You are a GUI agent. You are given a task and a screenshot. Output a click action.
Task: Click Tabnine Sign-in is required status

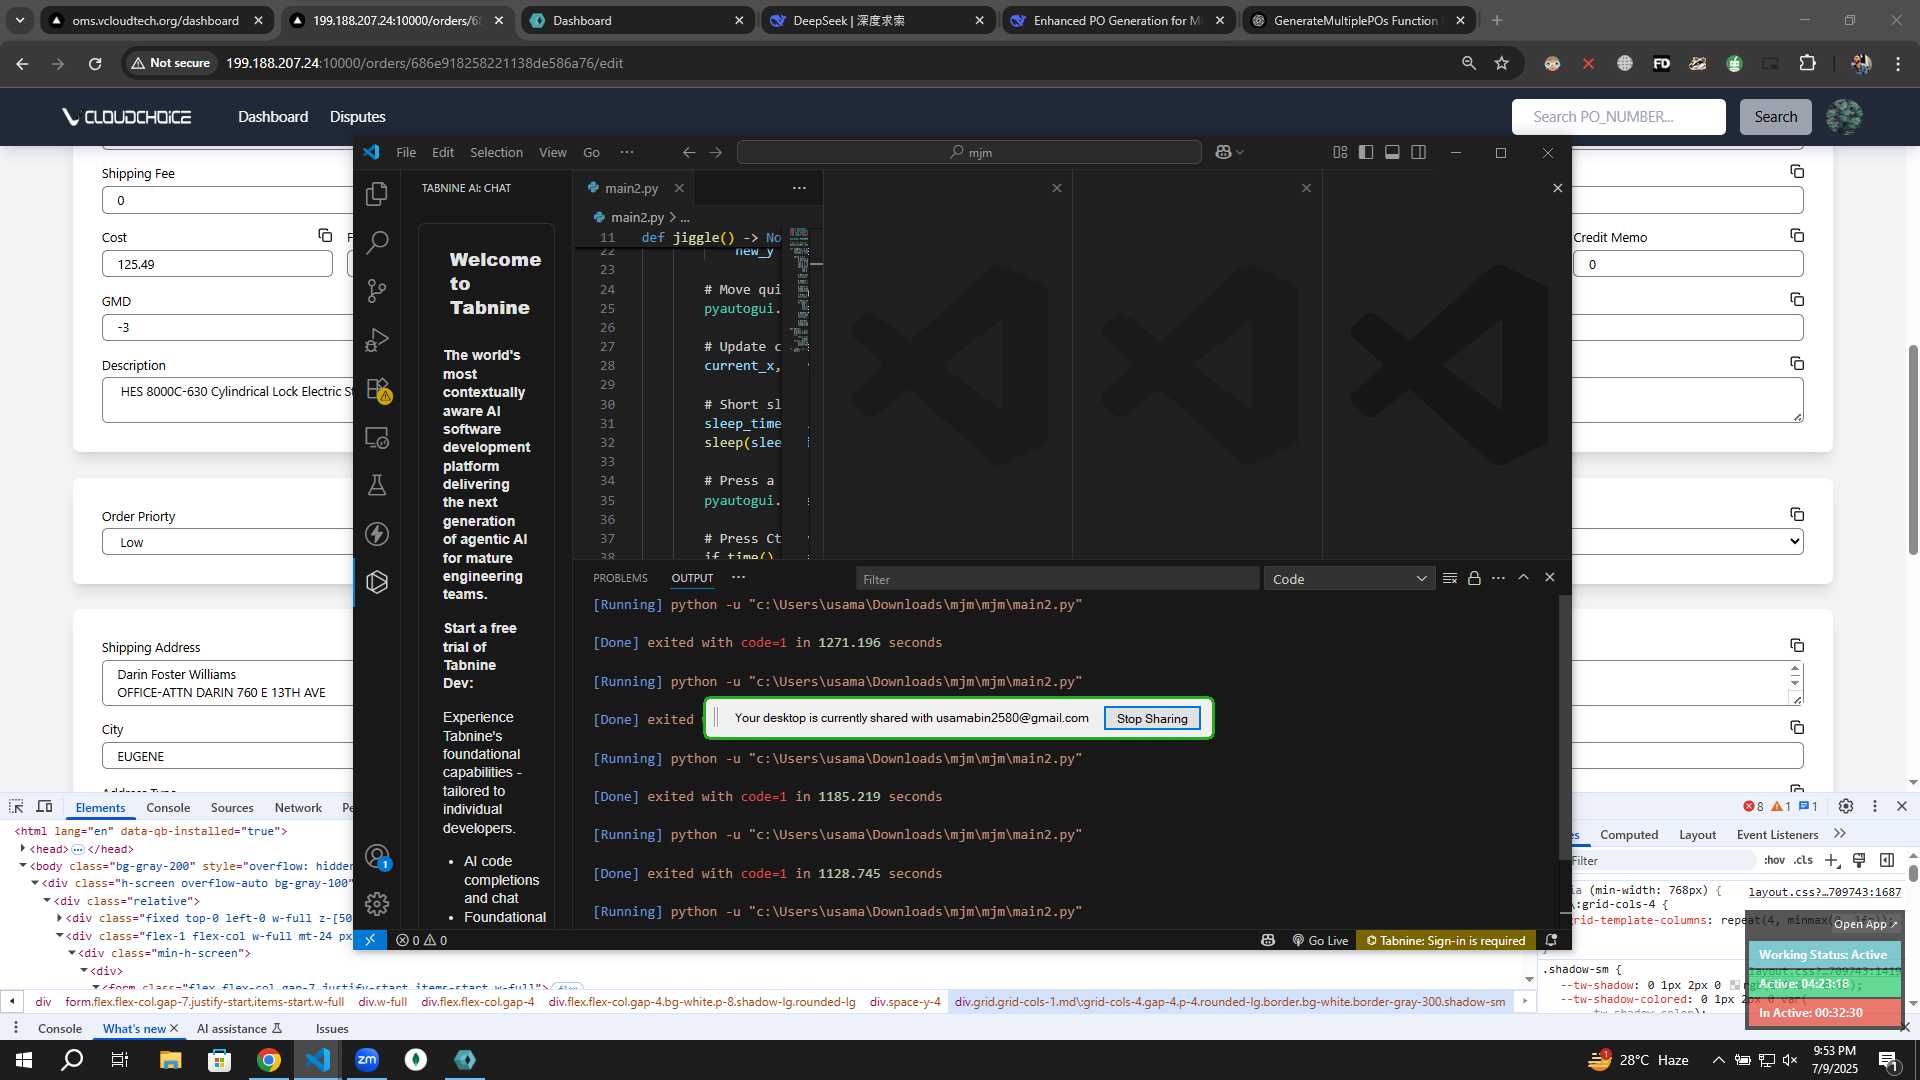1445,940
